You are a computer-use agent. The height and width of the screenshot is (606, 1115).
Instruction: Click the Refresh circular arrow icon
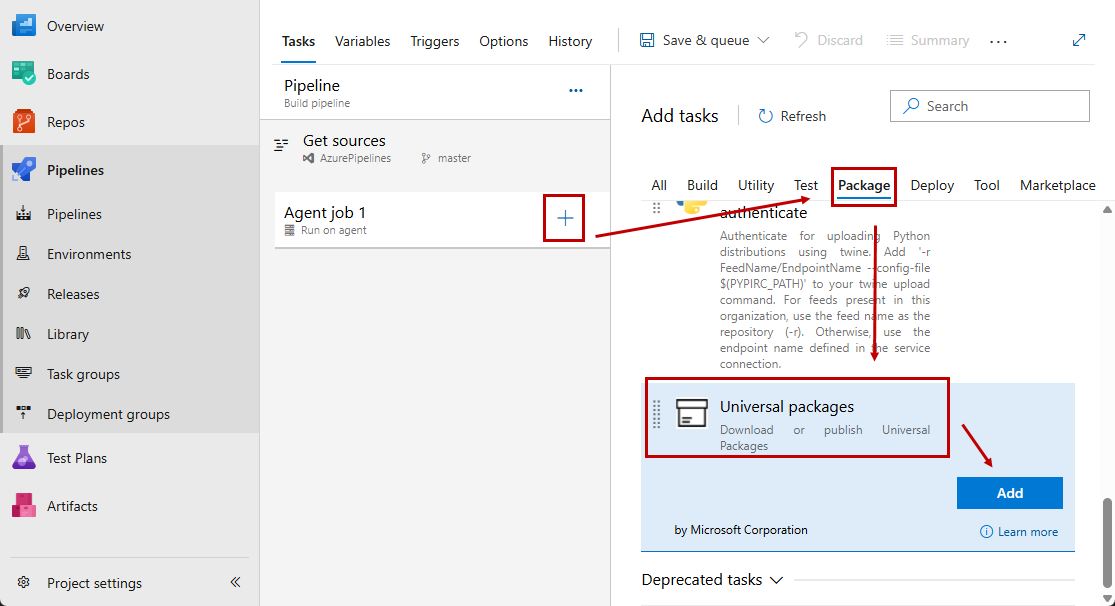(765, 116)
